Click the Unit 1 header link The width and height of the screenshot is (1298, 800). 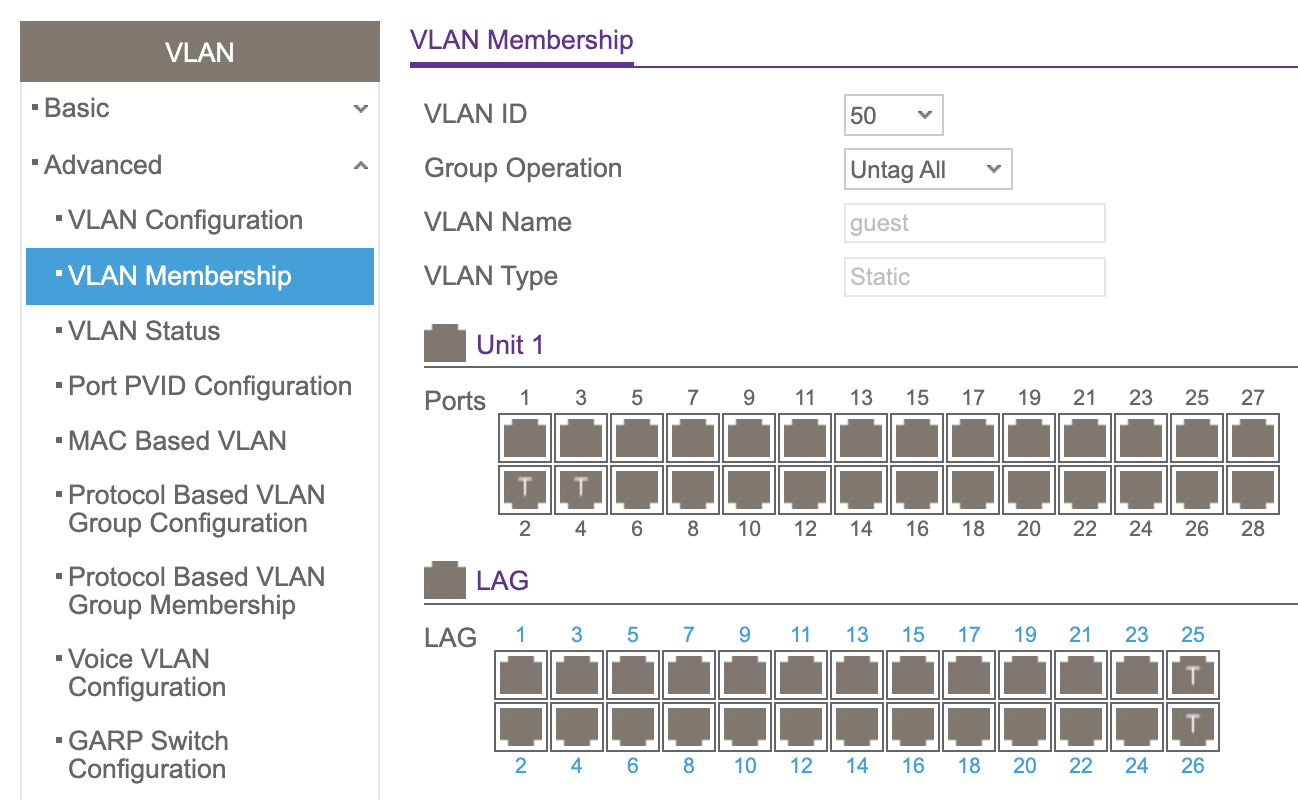[x=510, y=345]
